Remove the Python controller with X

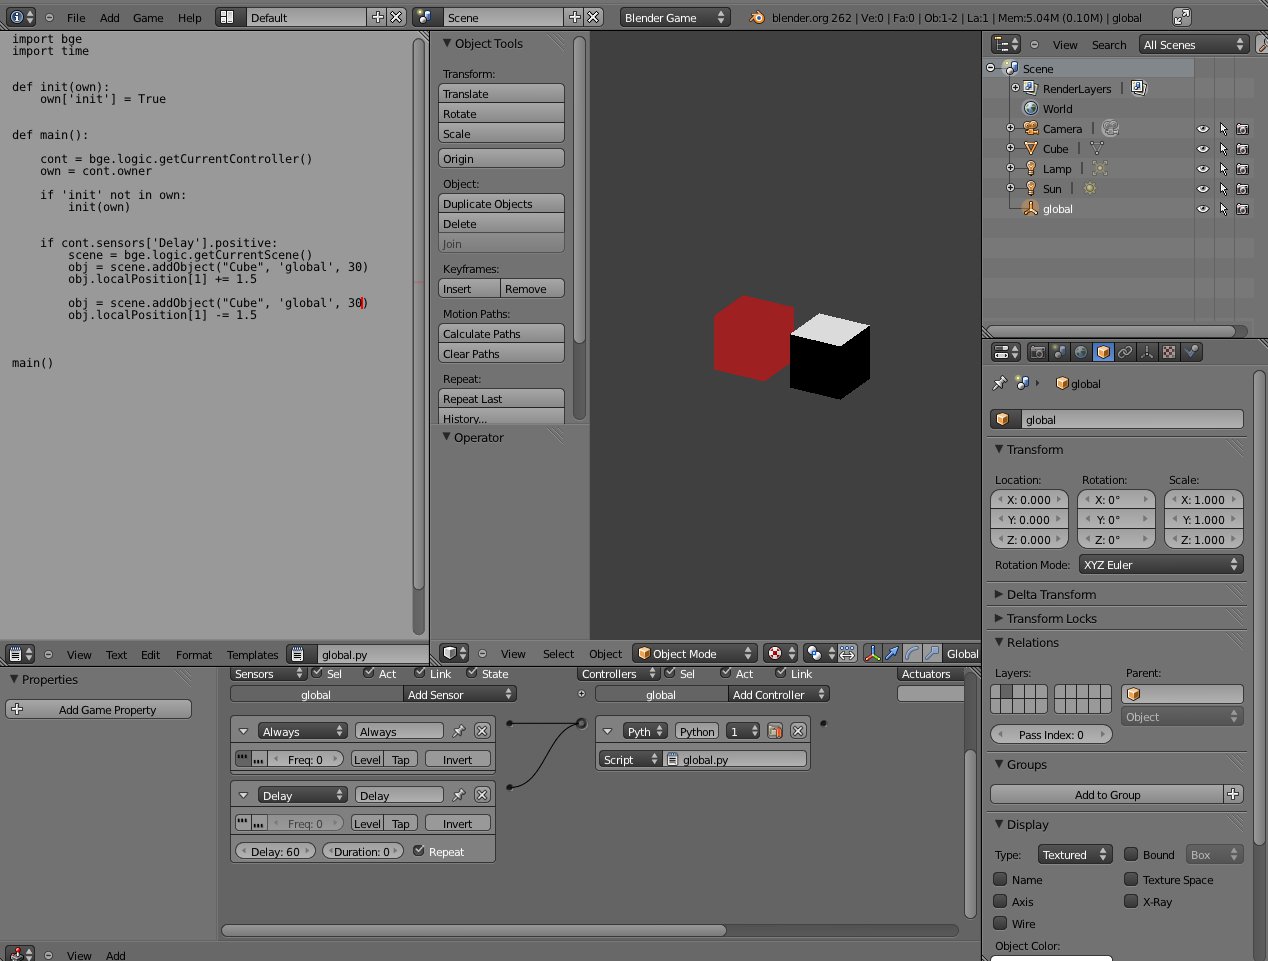798,731
